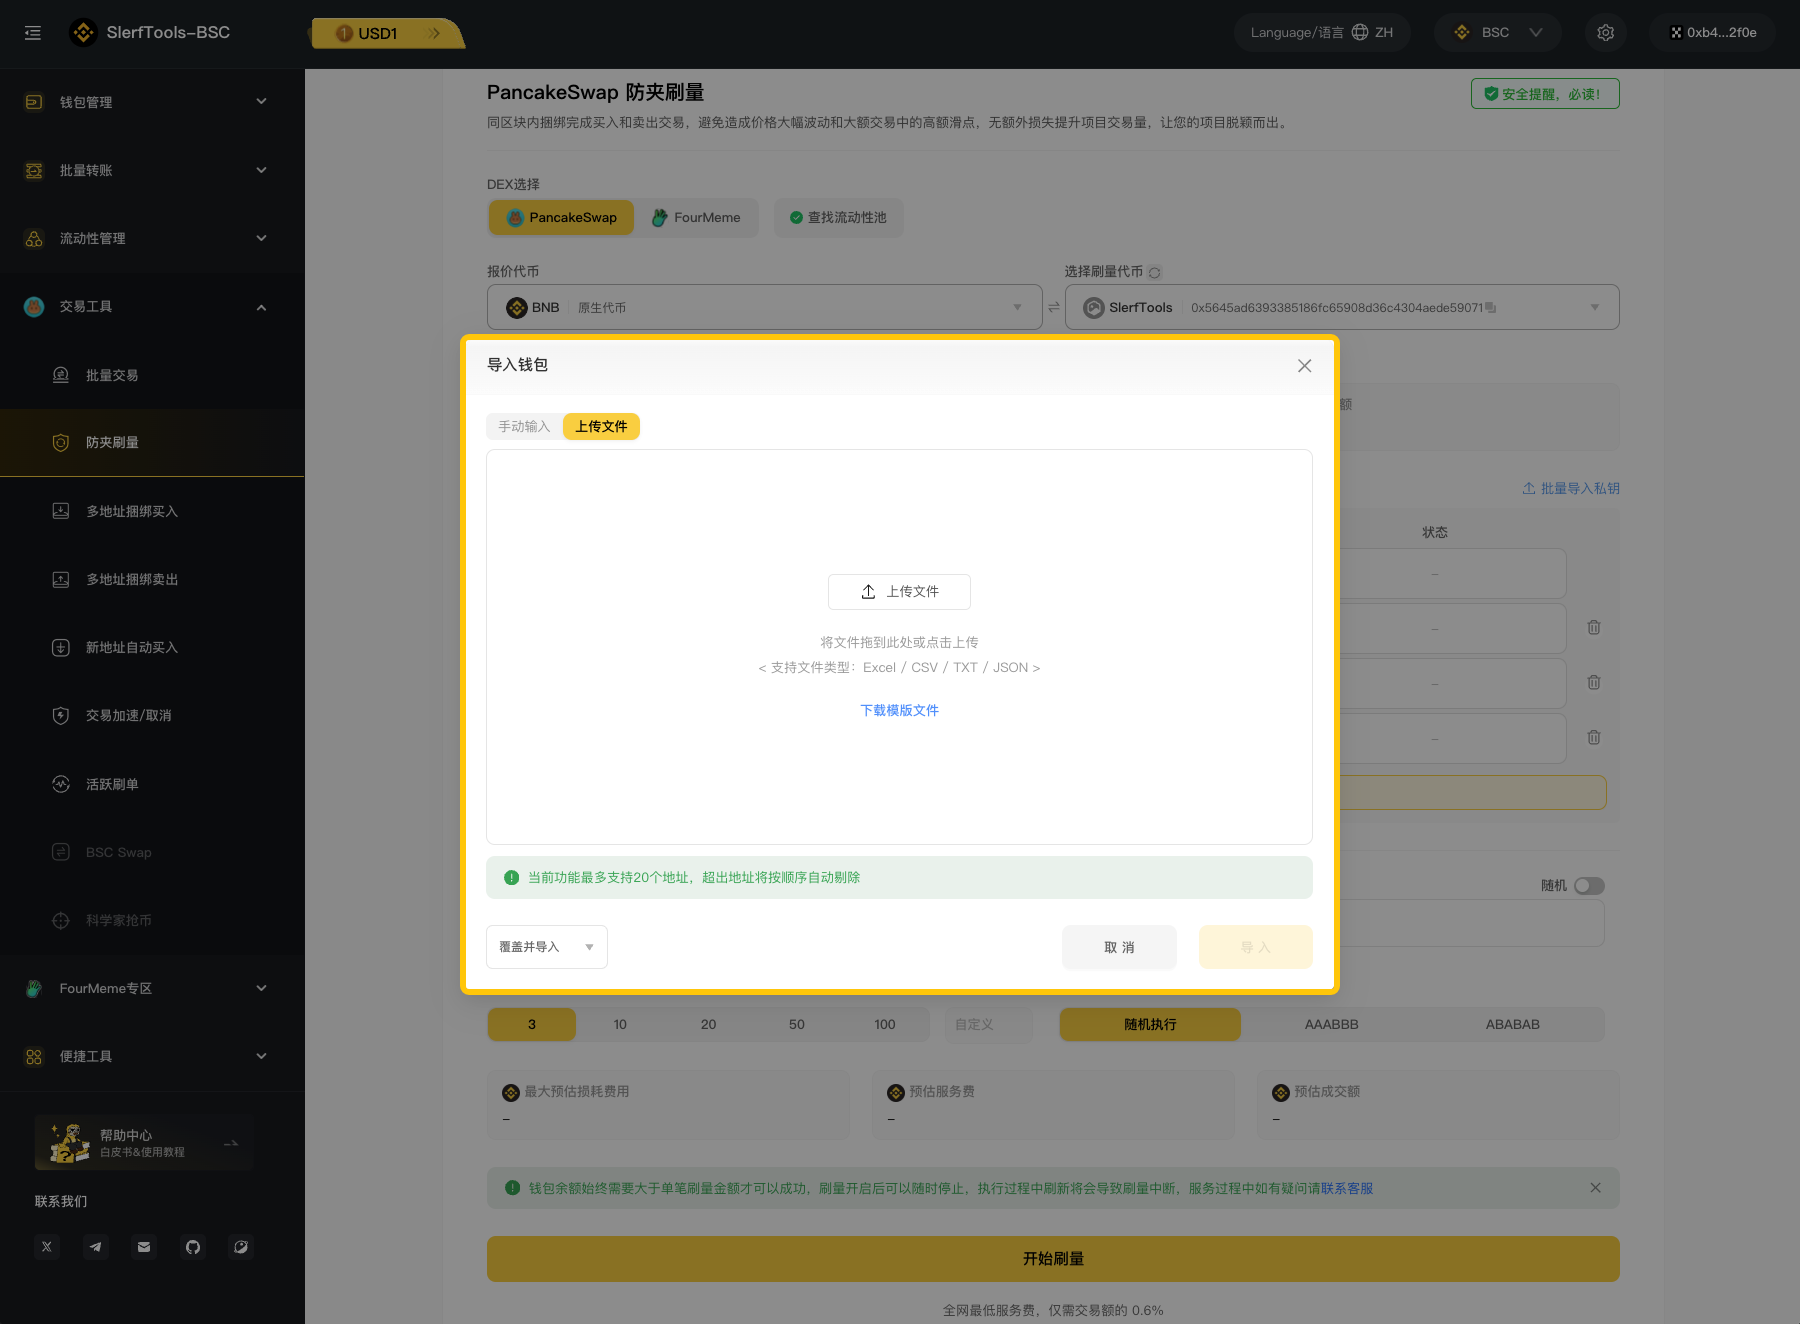Click the refresh icon beside 选择刷量代币
The height and width of the screenshot is (1324, 1800).
[x=1155, y=273]
